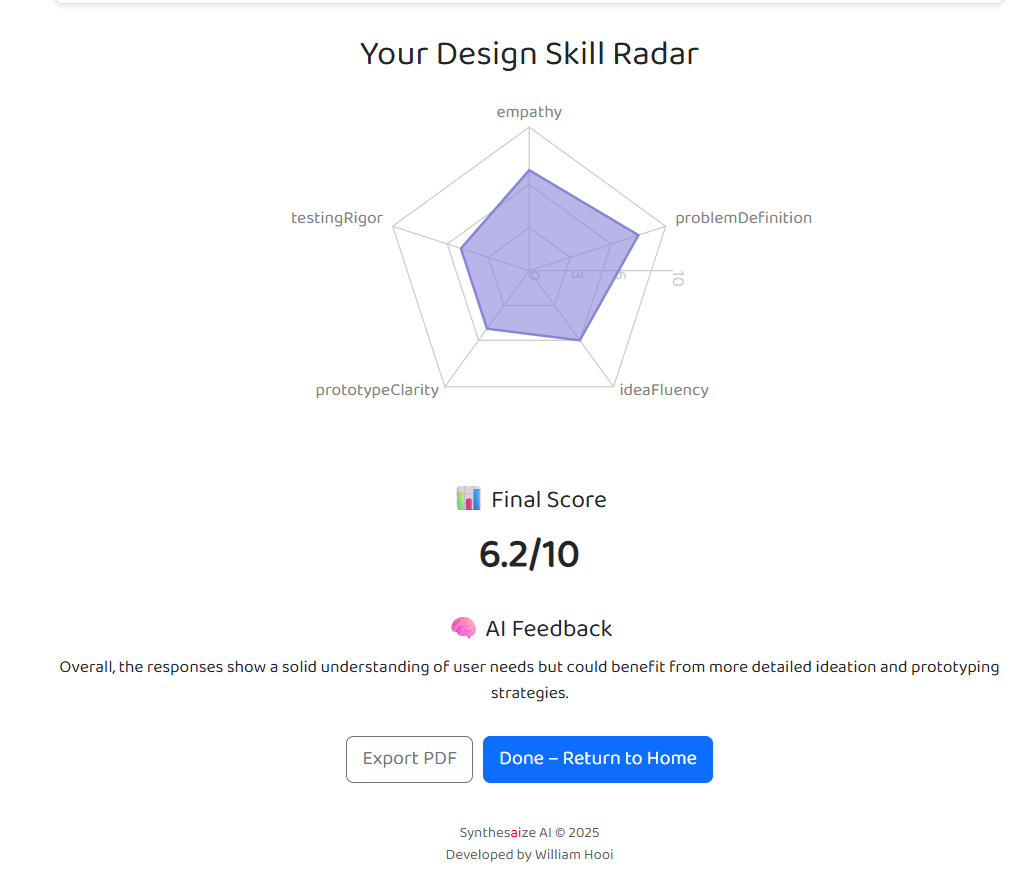The width and height of the screenshot is (1023, 886).
Task: Select the problemDefinition label on the radar chart
Action: [744, 217]
